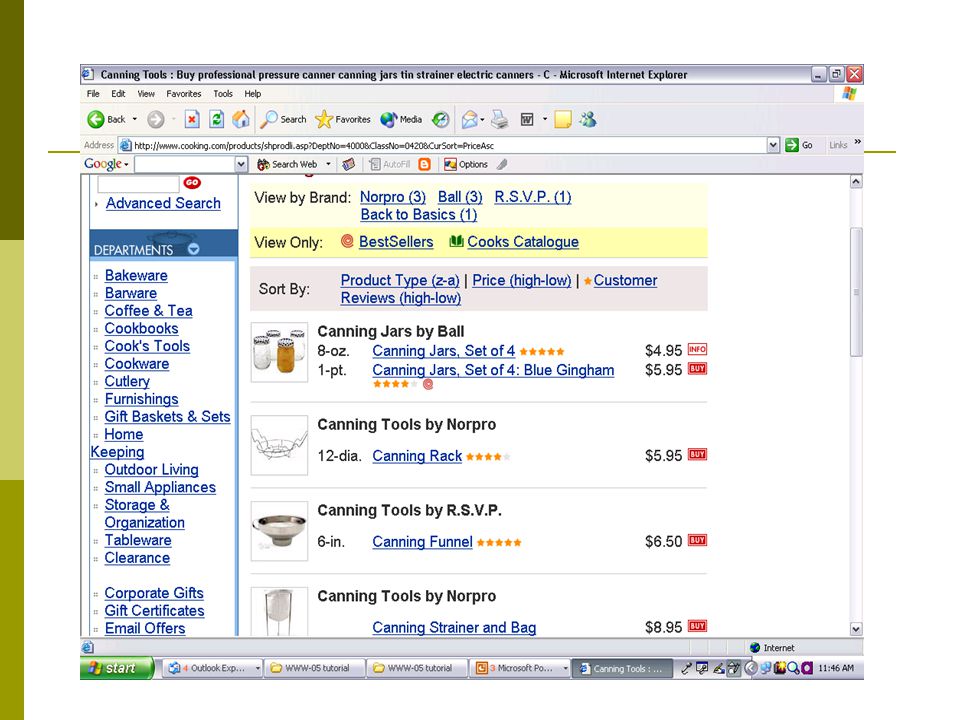Open Coffee & Tea department link
This screenshot has height=720, width=960.
click(148, 311)
